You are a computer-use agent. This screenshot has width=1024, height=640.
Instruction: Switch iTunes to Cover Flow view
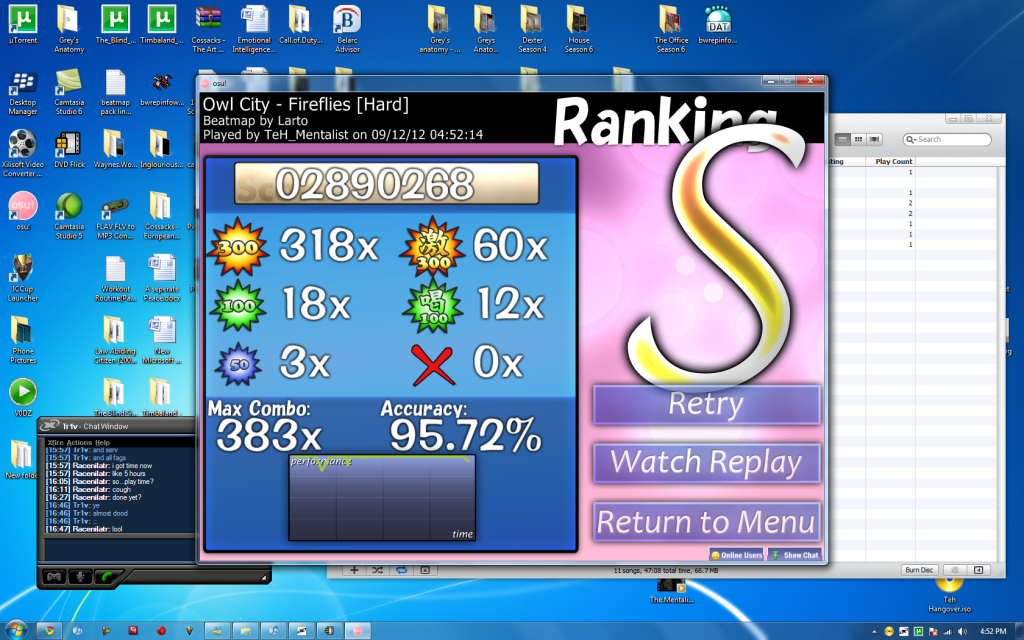[874, 139]
